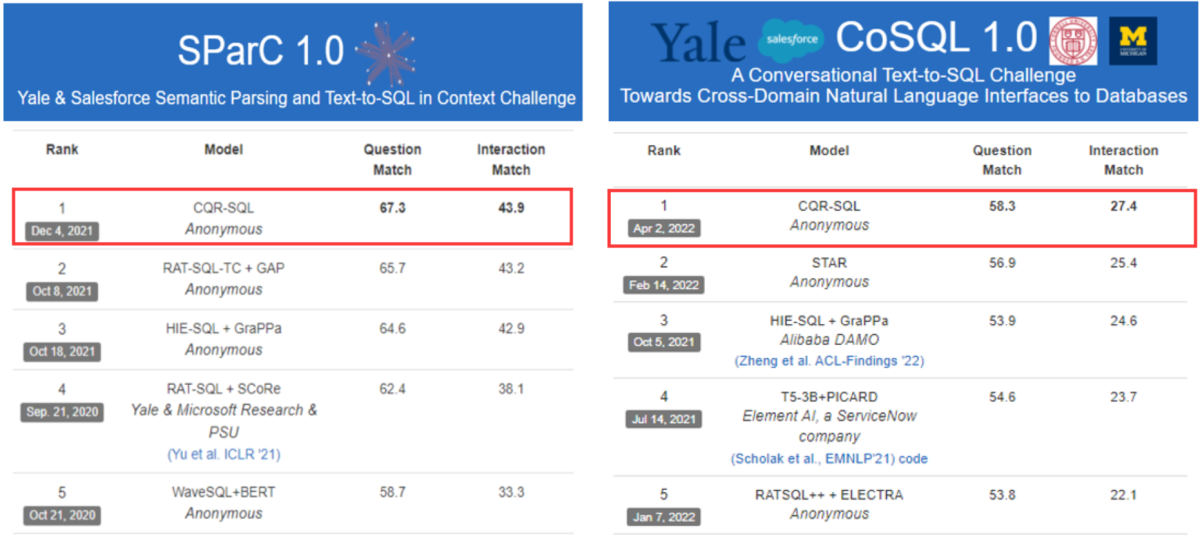Click the Apr 2, 2022 date badge
This screenshot has height=537, width=1200.
(664, 227)
